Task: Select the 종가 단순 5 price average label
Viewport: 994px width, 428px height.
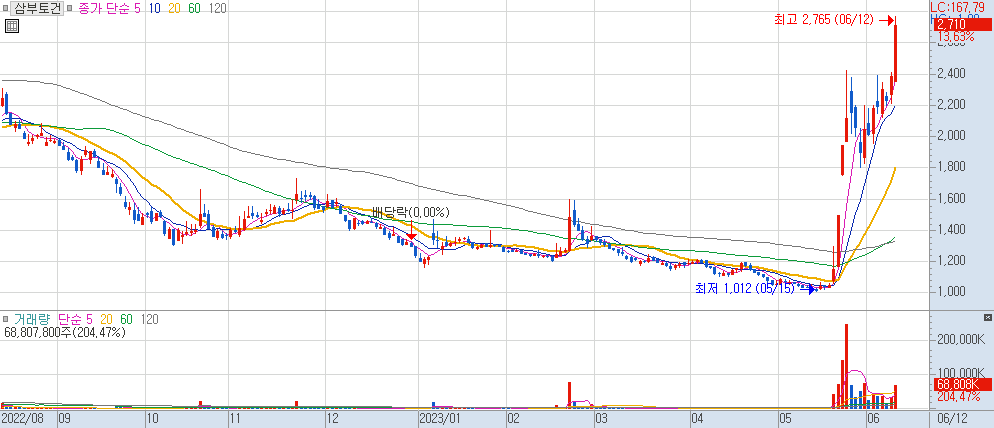Action: [x=109, y=9]
